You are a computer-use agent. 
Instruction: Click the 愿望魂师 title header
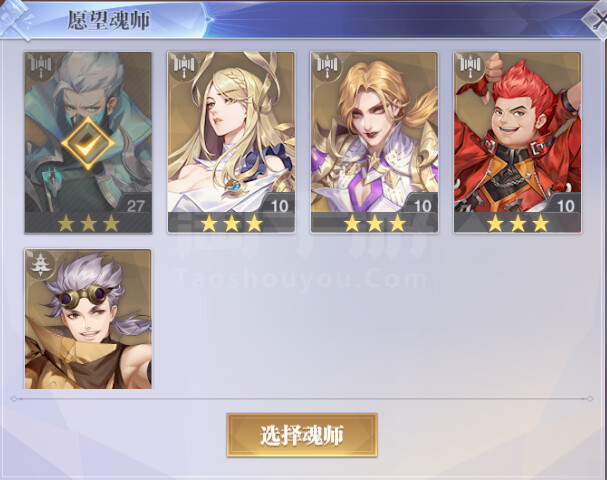click(108, 20)
